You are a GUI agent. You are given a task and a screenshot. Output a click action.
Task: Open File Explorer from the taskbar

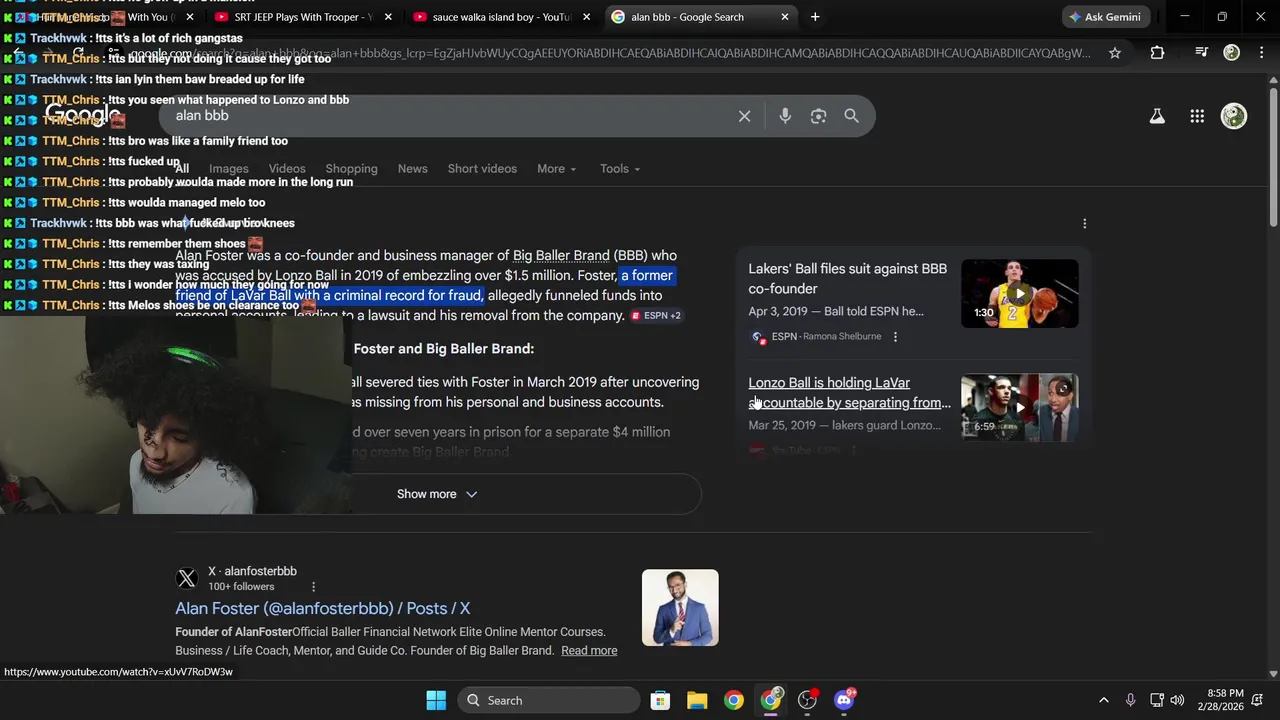(697, 700)
